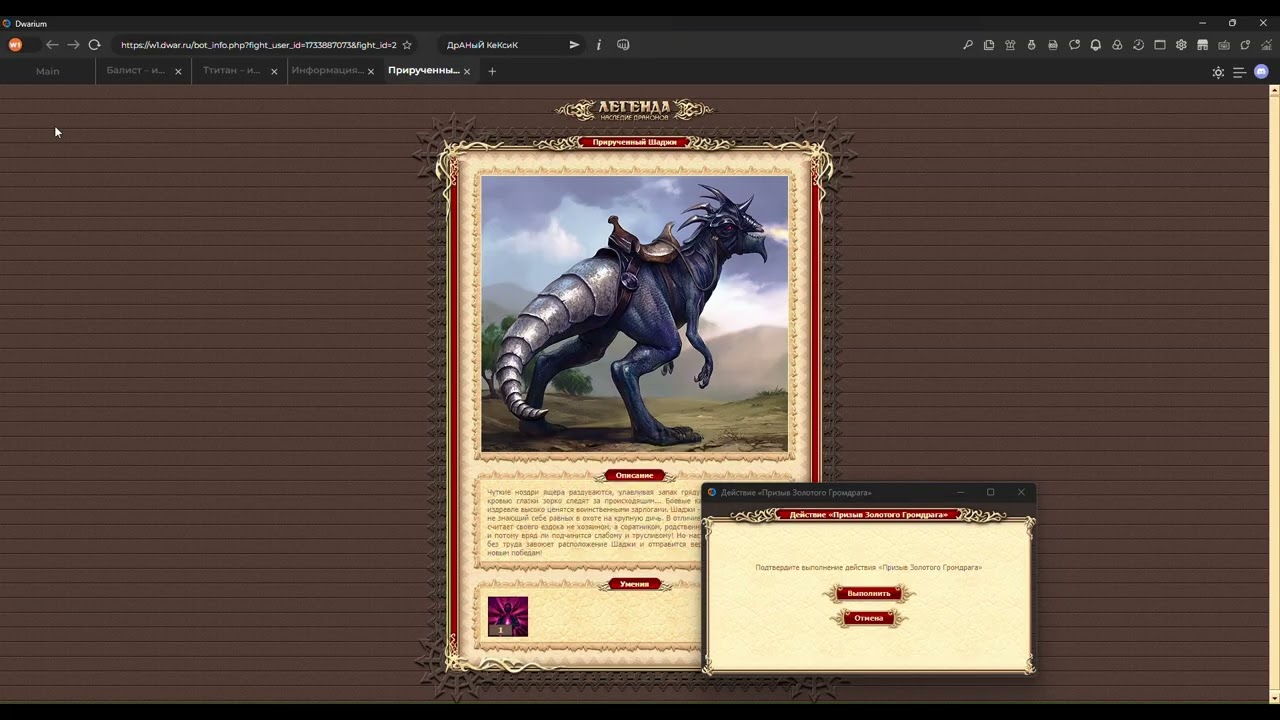Open the Discord icon in the tab bar
This screenshot has height=720, width=1280.
click(x=1261, y=72)
